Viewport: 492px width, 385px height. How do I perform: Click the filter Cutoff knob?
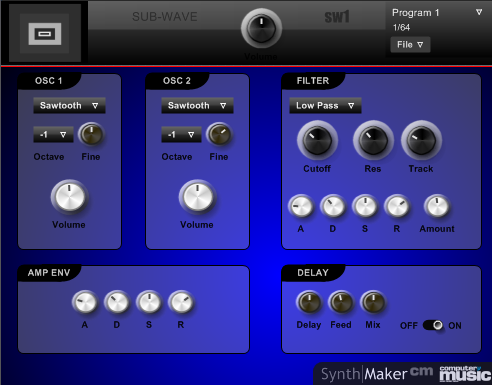tap(317, 141)
